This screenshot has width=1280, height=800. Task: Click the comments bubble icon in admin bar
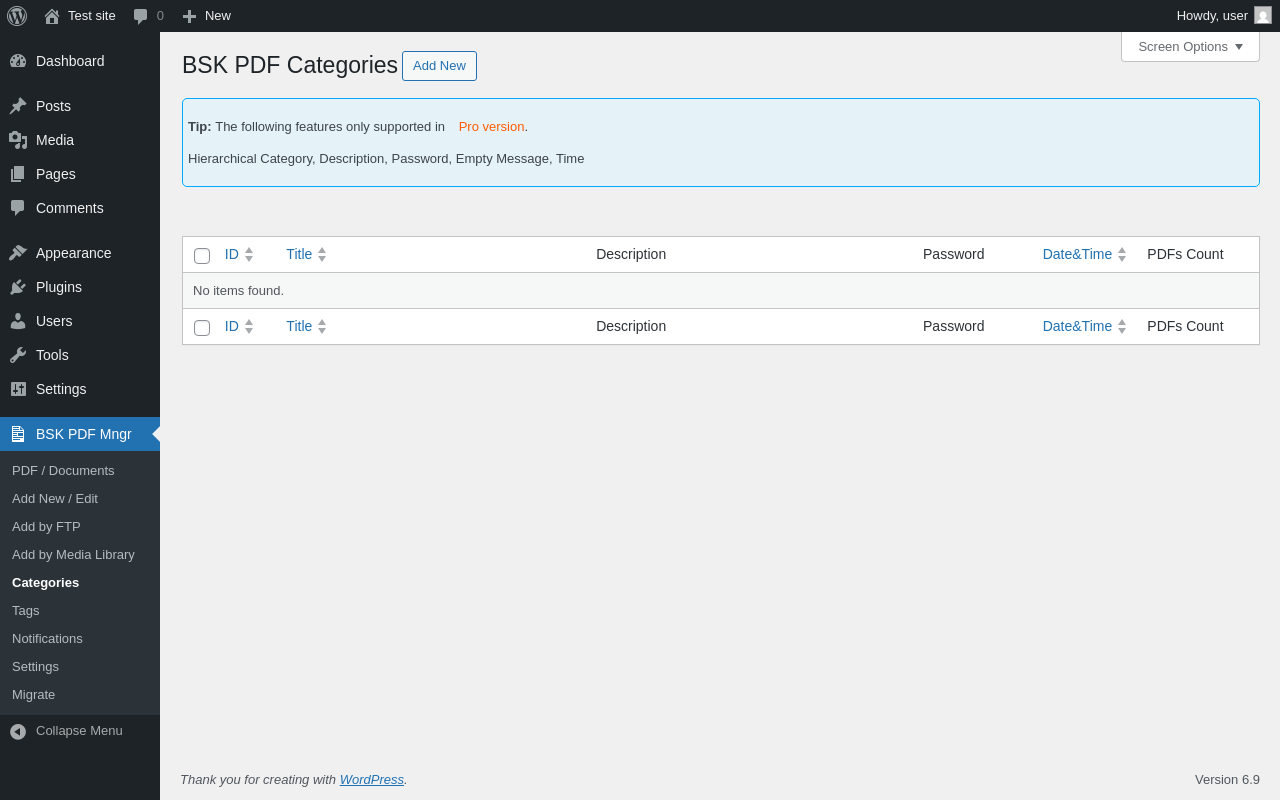click(x=141, y=16)
